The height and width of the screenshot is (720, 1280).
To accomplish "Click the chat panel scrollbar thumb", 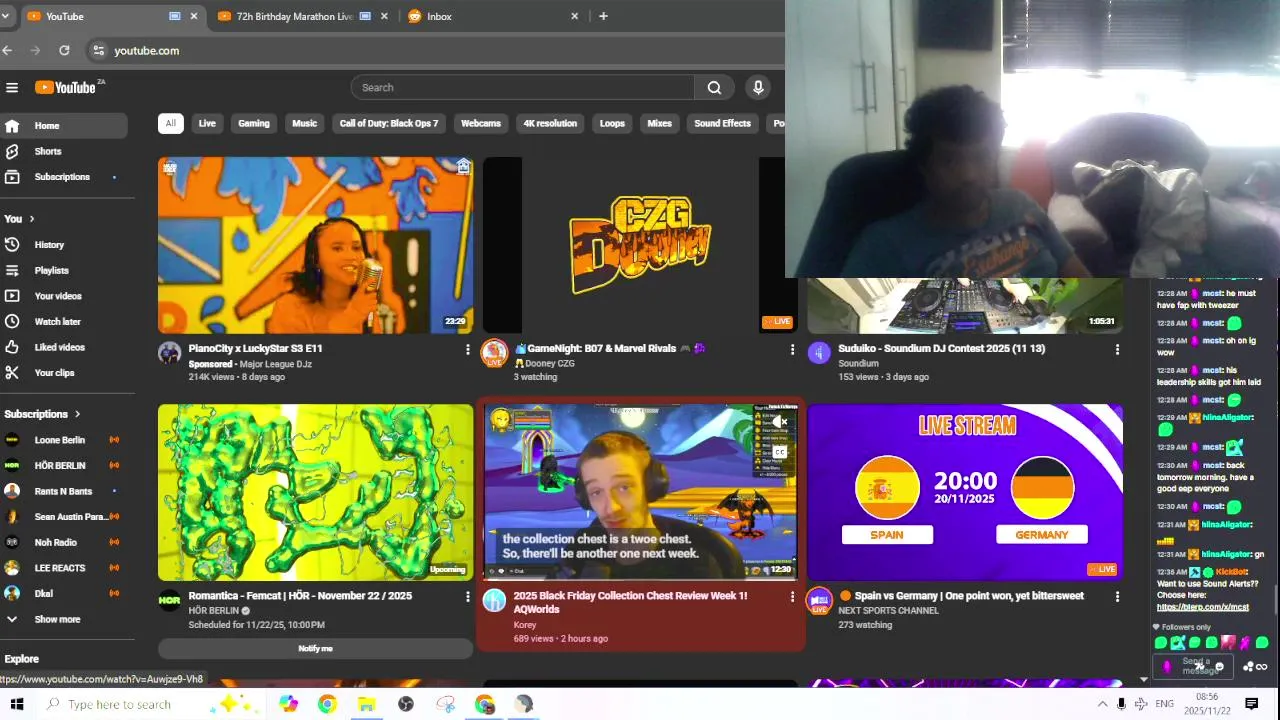I will (1274, 598).
